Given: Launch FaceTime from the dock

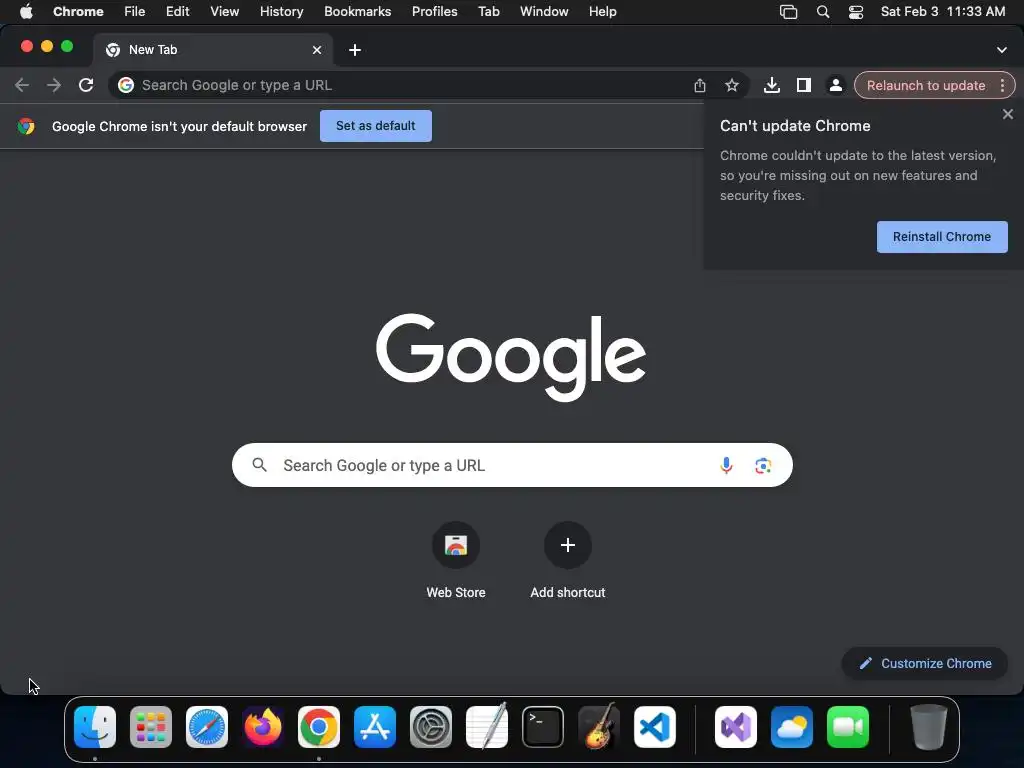Looking at the screenshot, I should tap(848, 727).
